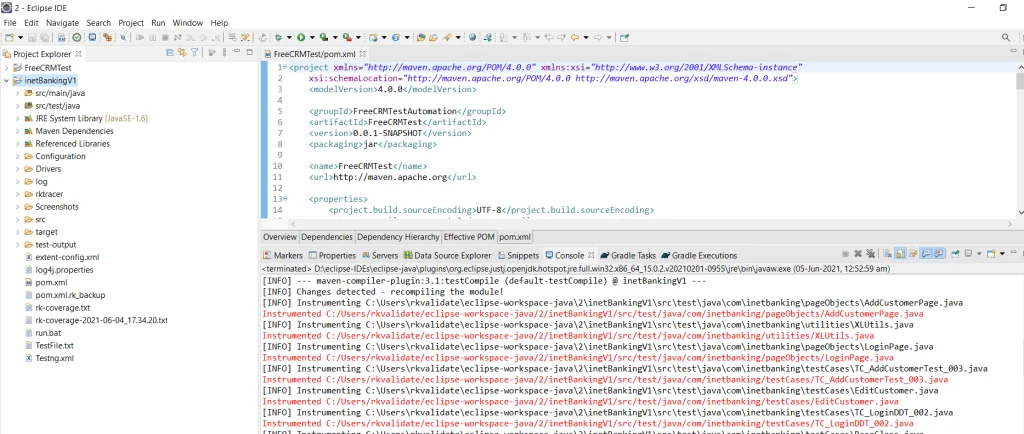Open the File menu
The height and width of the screenshot is (434, 1024).
coord(10,22)
